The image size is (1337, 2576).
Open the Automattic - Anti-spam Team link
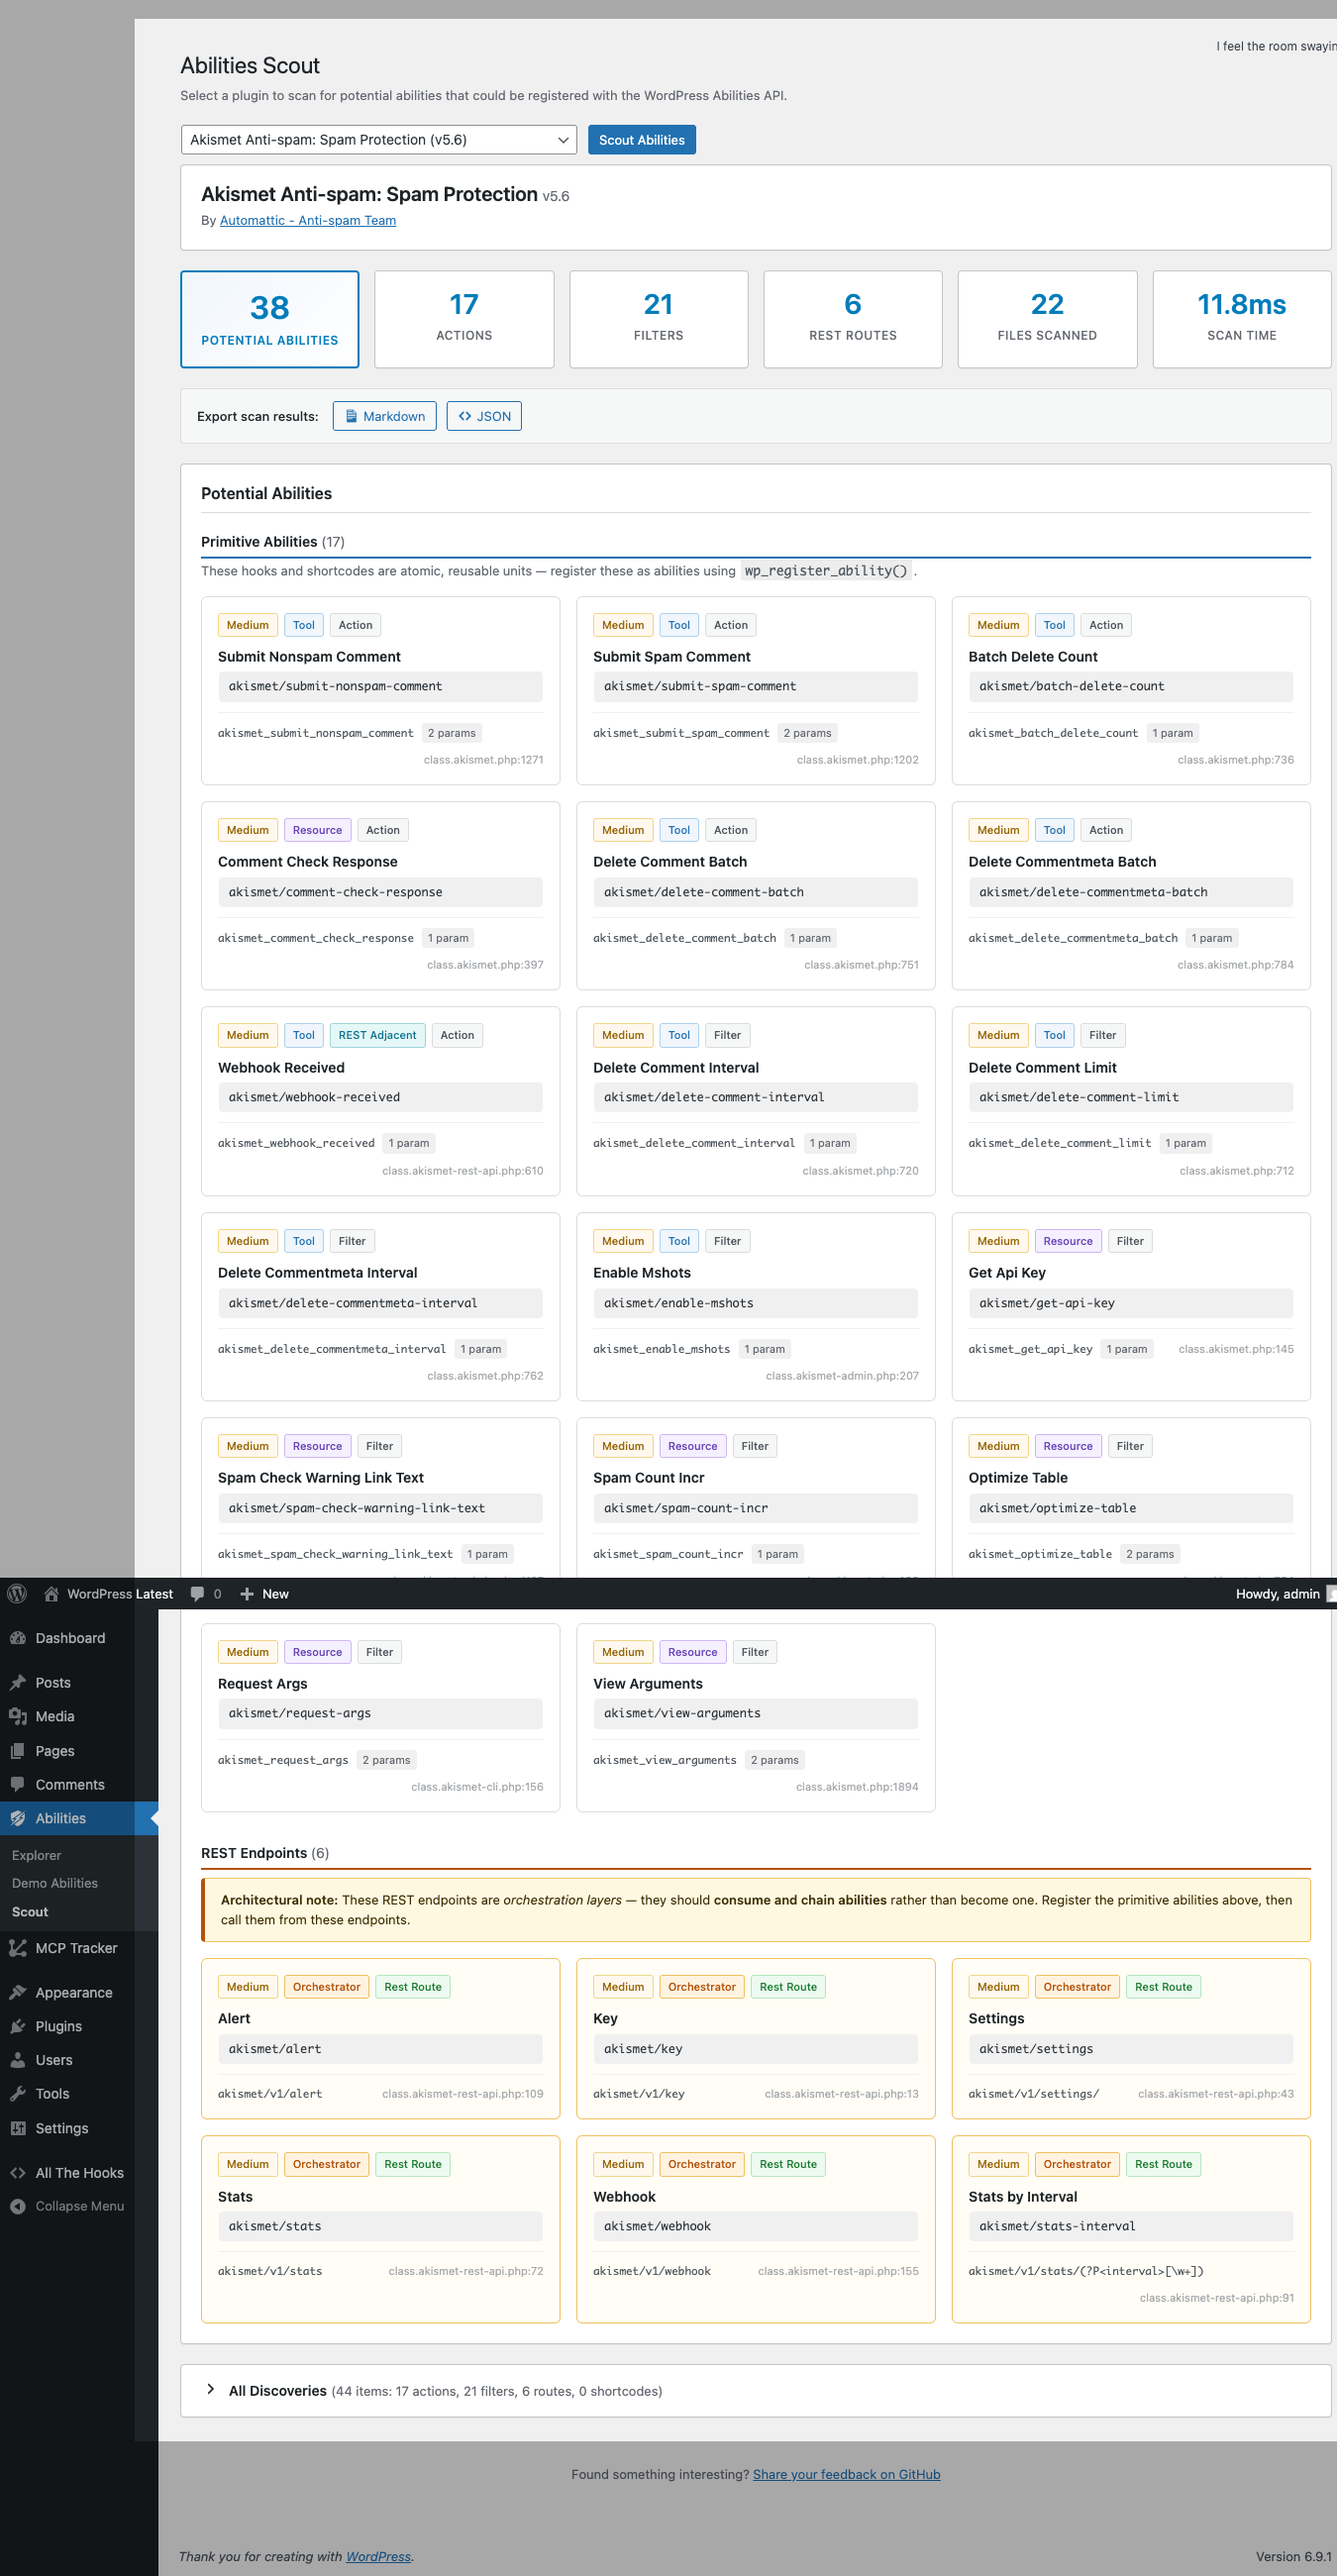[x=308, y=220]
